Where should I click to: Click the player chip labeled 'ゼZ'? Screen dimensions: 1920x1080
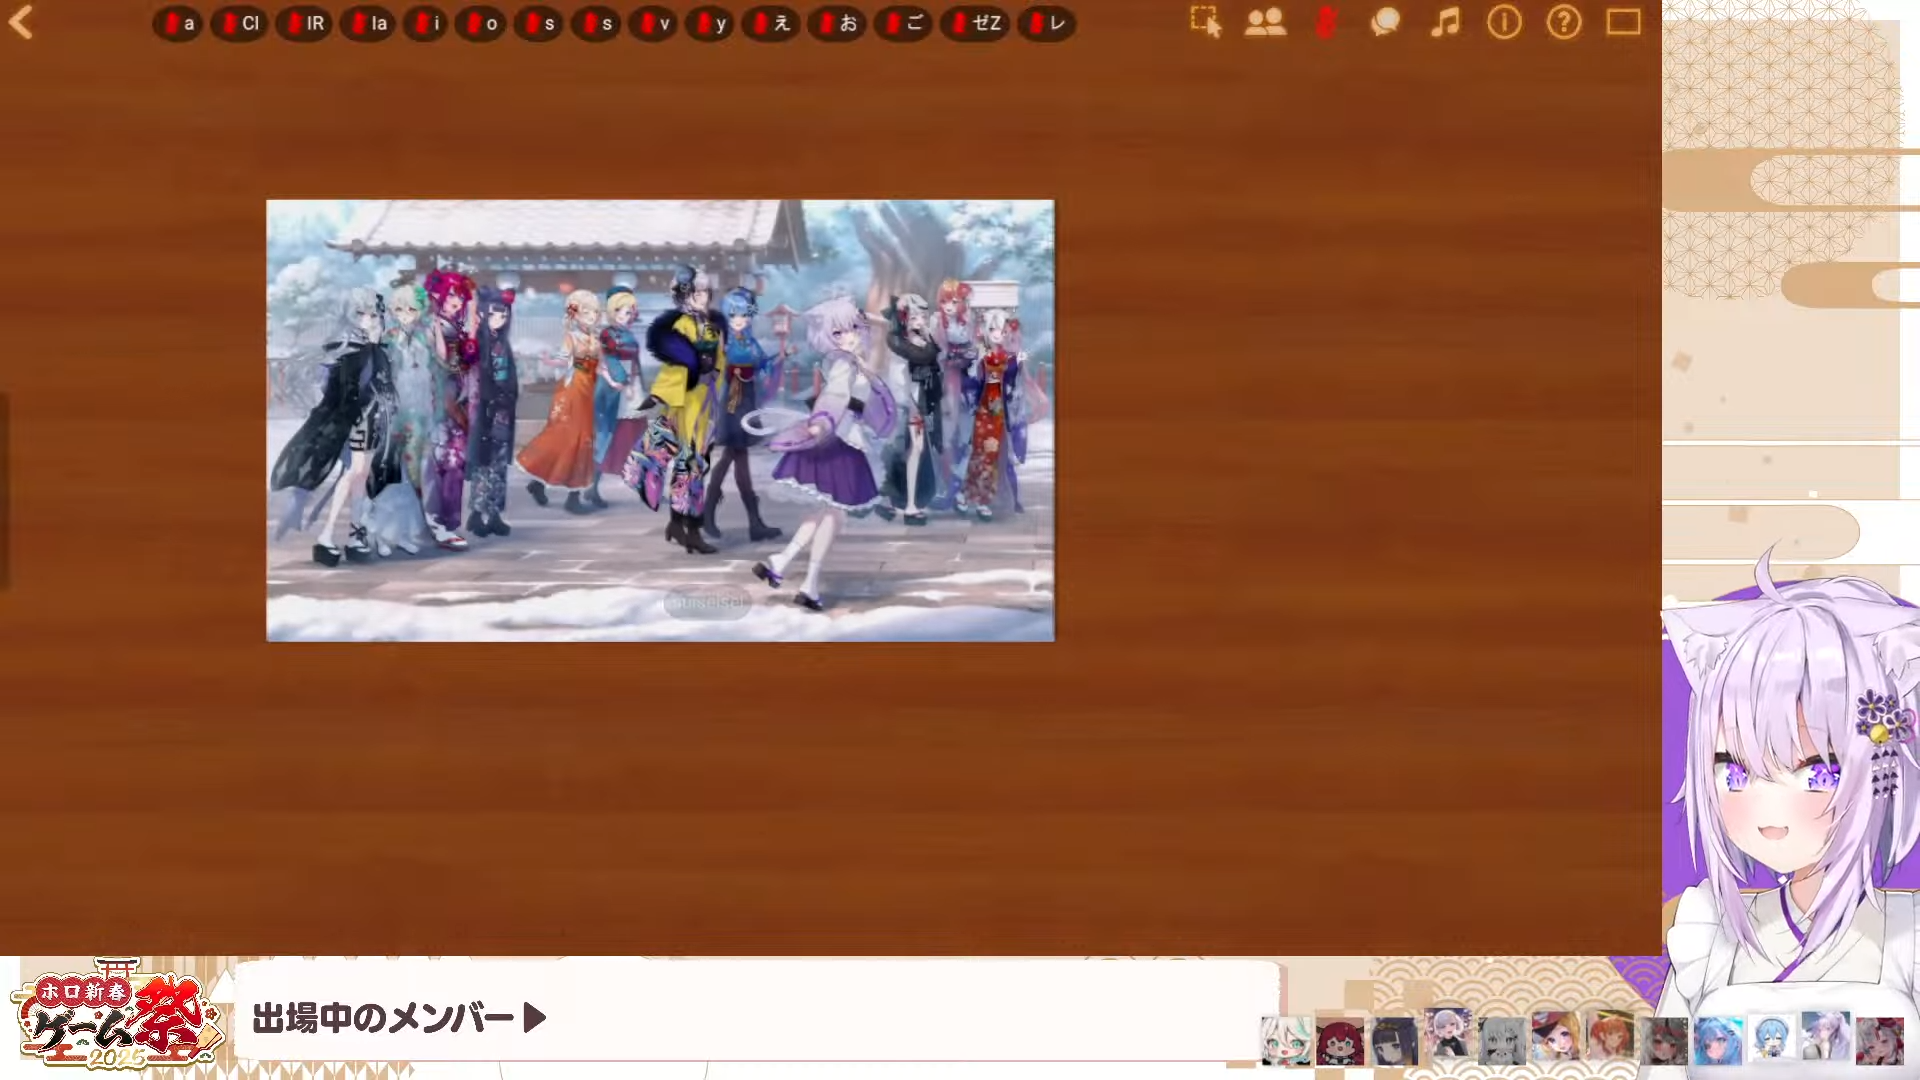click(976, 23)
